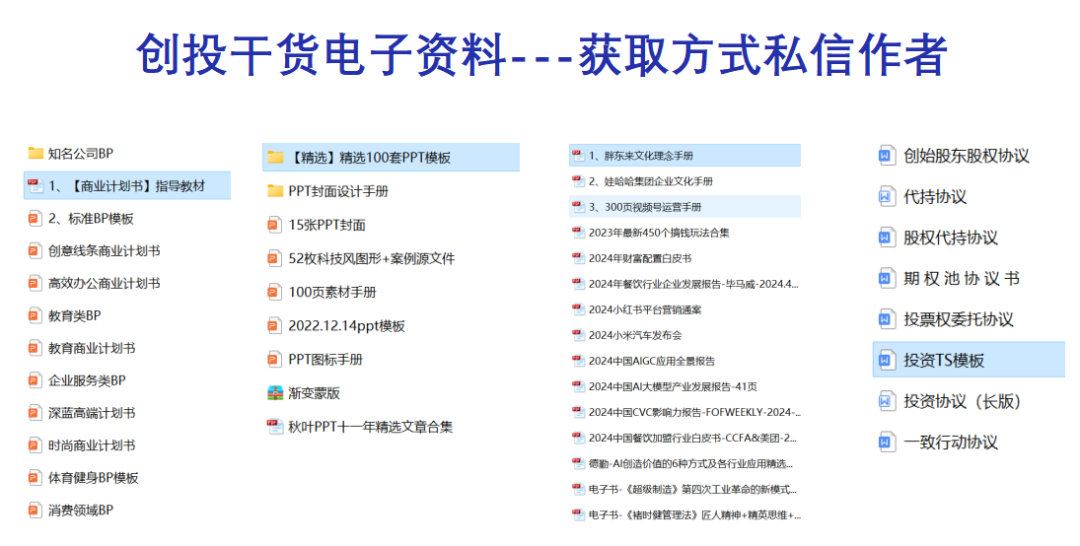This screenshot has width=1080, height=546.
Task: Click PowerPoint icon beside PPT图标手册
Action: pos(275,359)
